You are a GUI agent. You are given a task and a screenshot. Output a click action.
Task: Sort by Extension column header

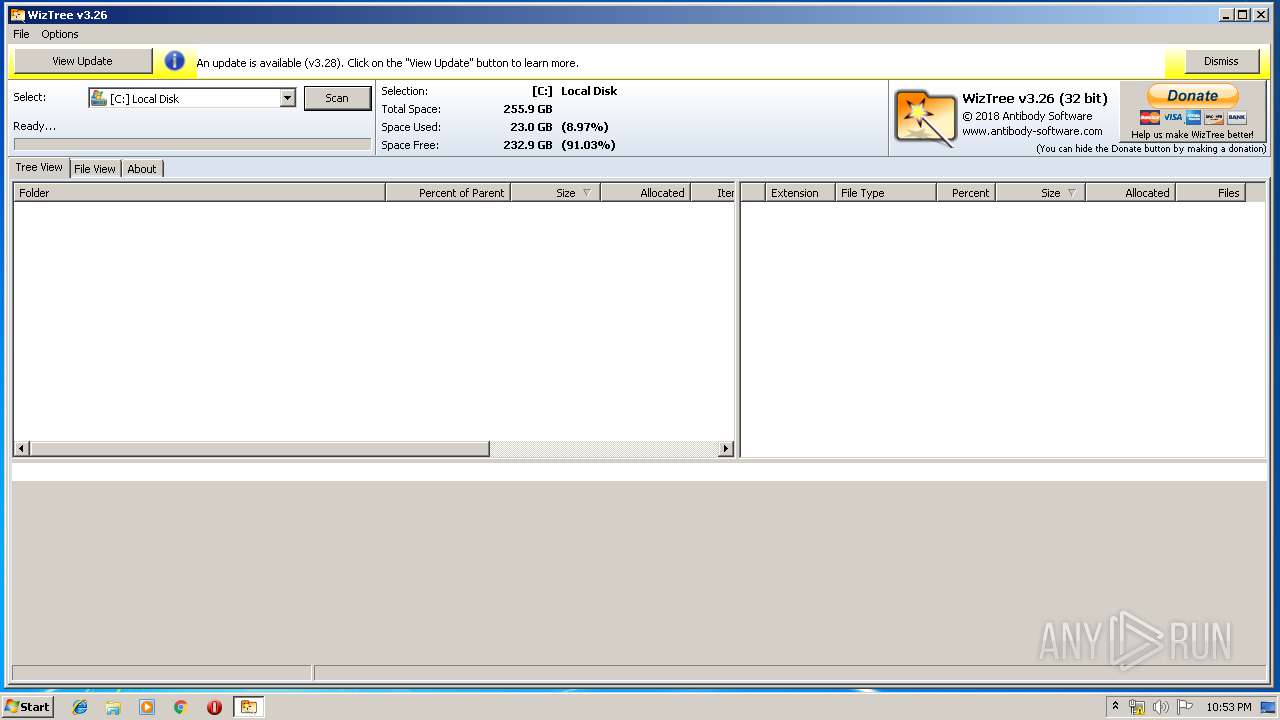click(800, 193)
